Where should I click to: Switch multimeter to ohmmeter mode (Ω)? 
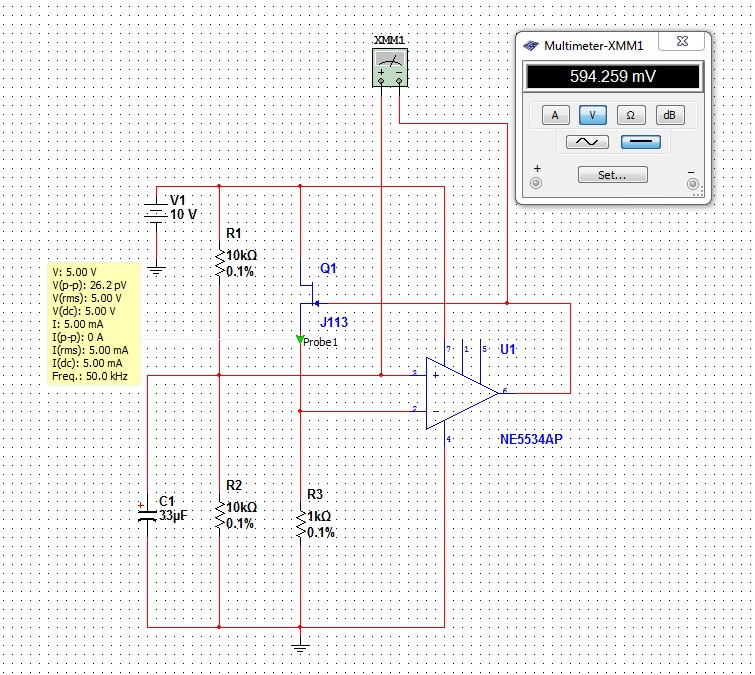pos(630,115)
